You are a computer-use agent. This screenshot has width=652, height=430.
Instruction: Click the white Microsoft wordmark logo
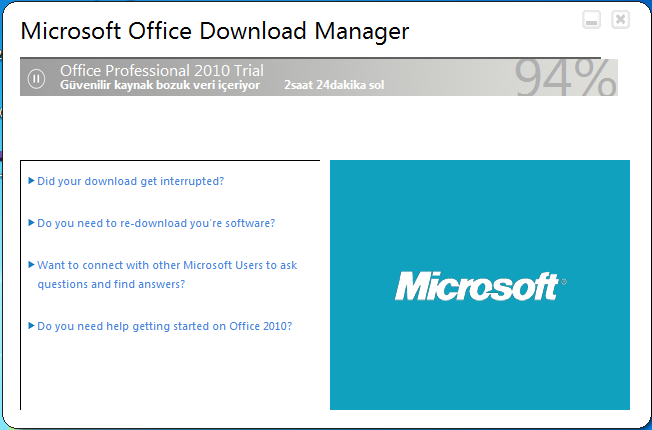[476, 287]
